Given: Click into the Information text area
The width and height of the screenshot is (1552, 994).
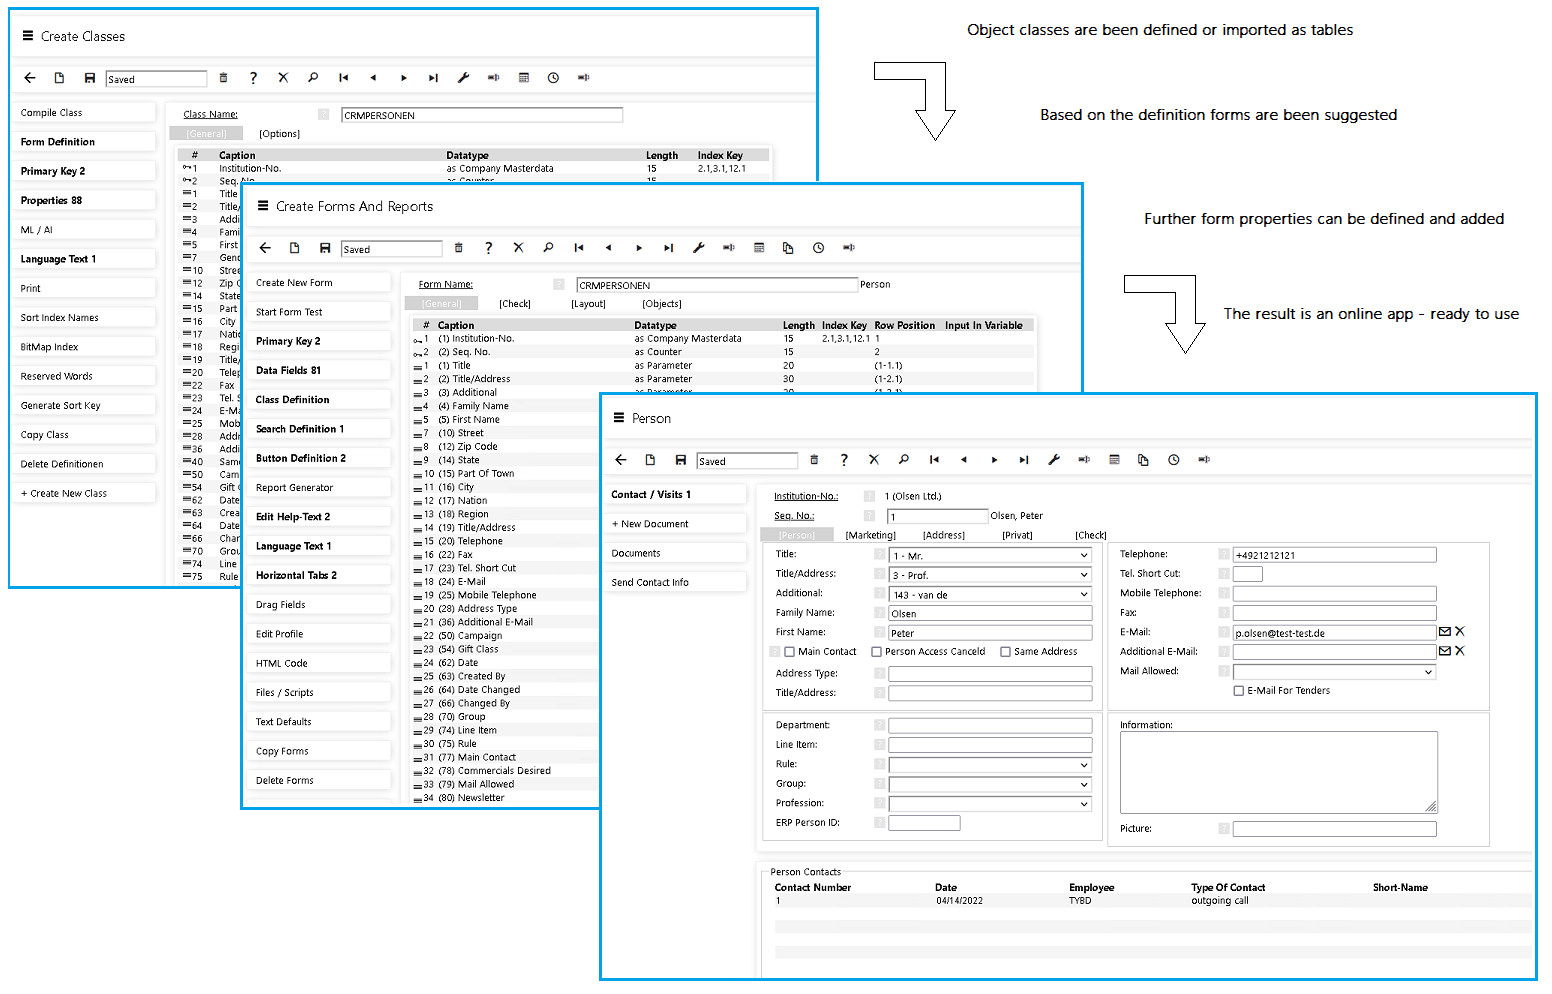Looking at the screenshot, I should pos(1278,771).
